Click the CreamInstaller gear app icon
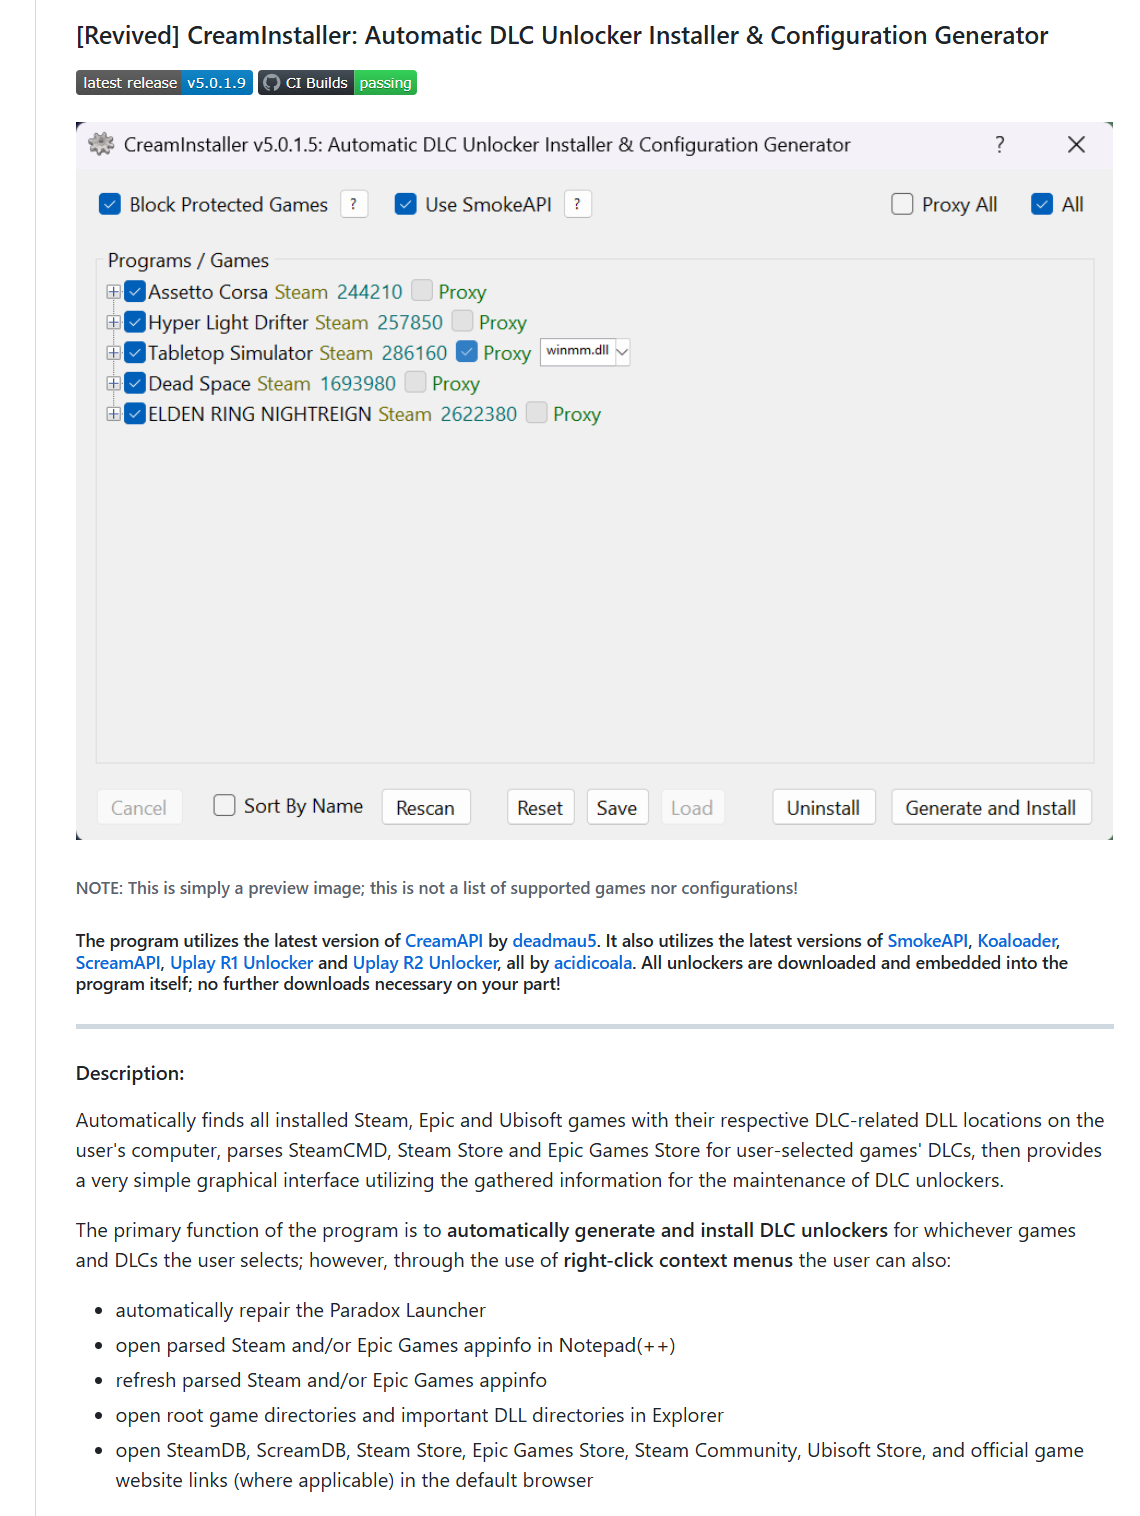Screen dimensions: 1140x1516 (x=101, y=145)
